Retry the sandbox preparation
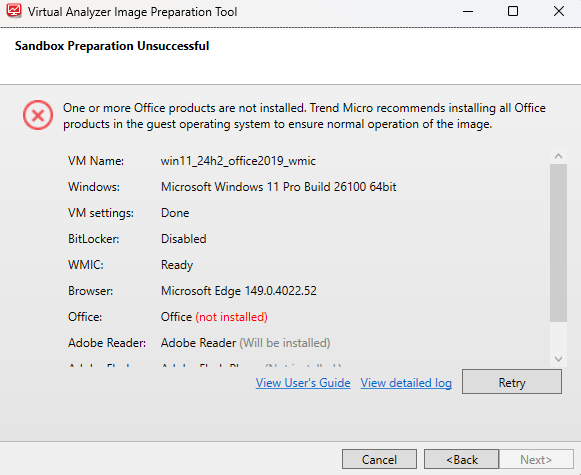 coord(512,382)
